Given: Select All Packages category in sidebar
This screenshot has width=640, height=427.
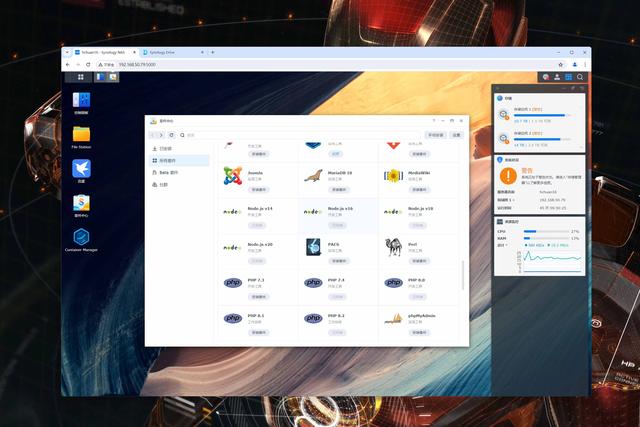Looking at the screenshot, I should point(180,160).
